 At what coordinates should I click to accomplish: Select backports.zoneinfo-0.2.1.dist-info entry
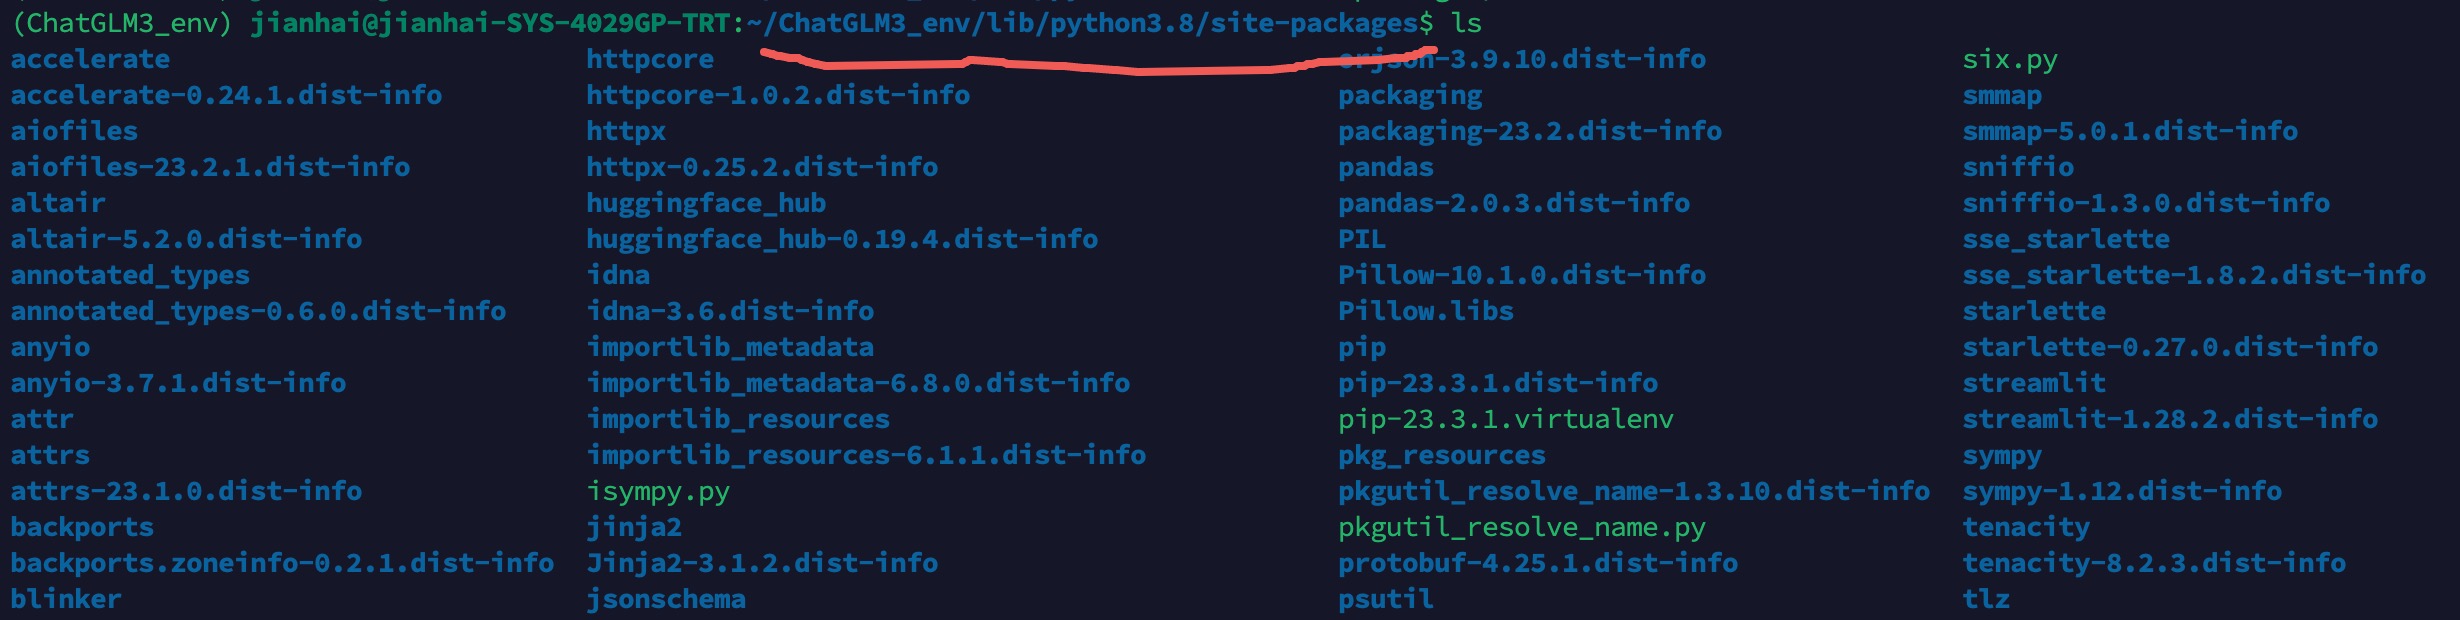[282, 563]
